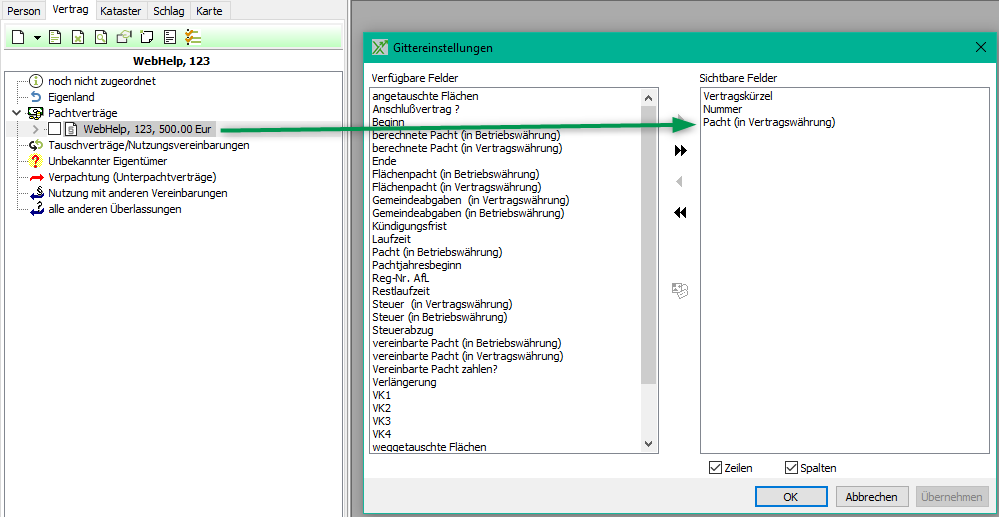This screenshot has width=999, height=517.
Task: Click the double right arrow to add all fields
Action: [x=681, y=151]
